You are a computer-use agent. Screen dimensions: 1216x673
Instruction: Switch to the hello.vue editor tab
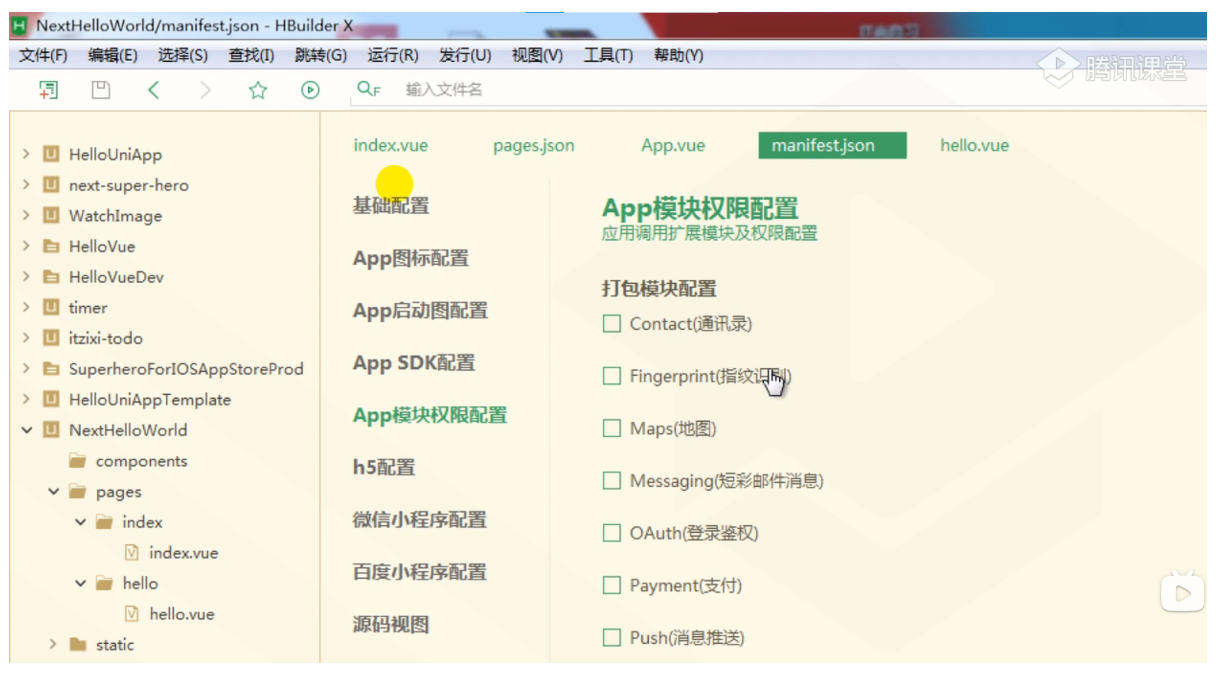coord(975,145)
